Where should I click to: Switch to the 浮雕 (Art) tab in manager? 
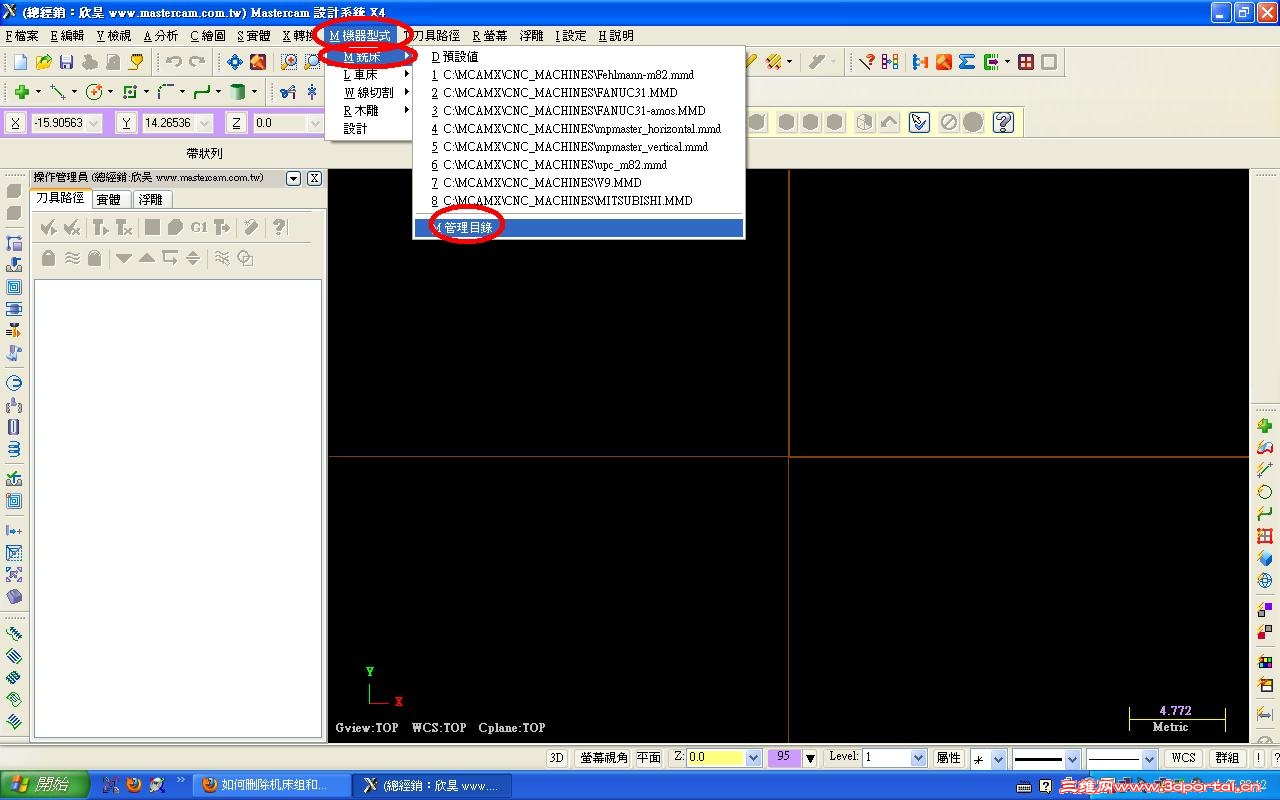[x=151, y=199]
